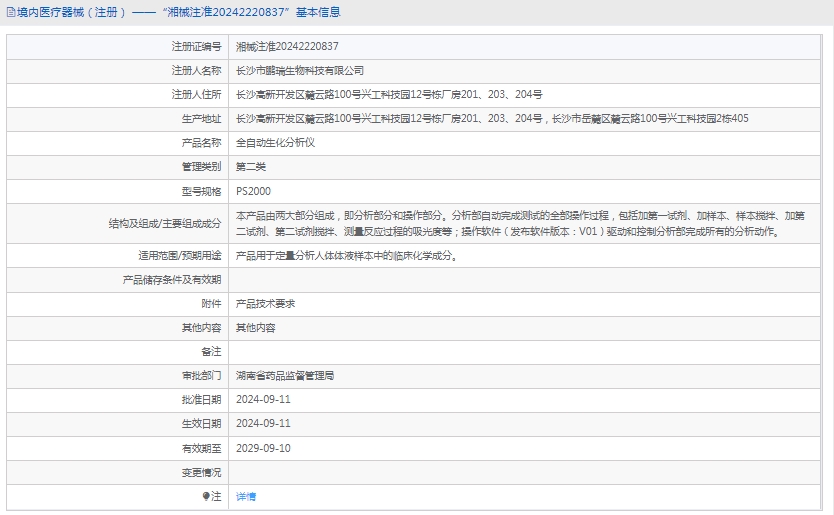Click the 其他内容 value text

tap(255, 327)
